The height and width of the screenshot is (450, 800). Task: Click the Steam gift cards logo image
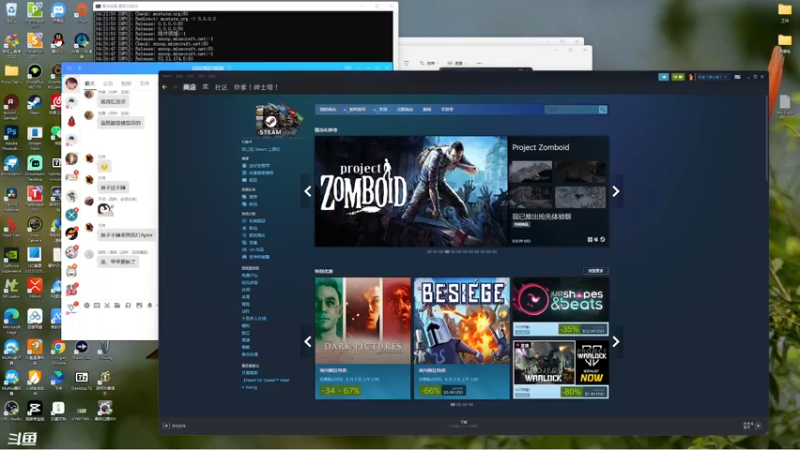tap(279, 120)
